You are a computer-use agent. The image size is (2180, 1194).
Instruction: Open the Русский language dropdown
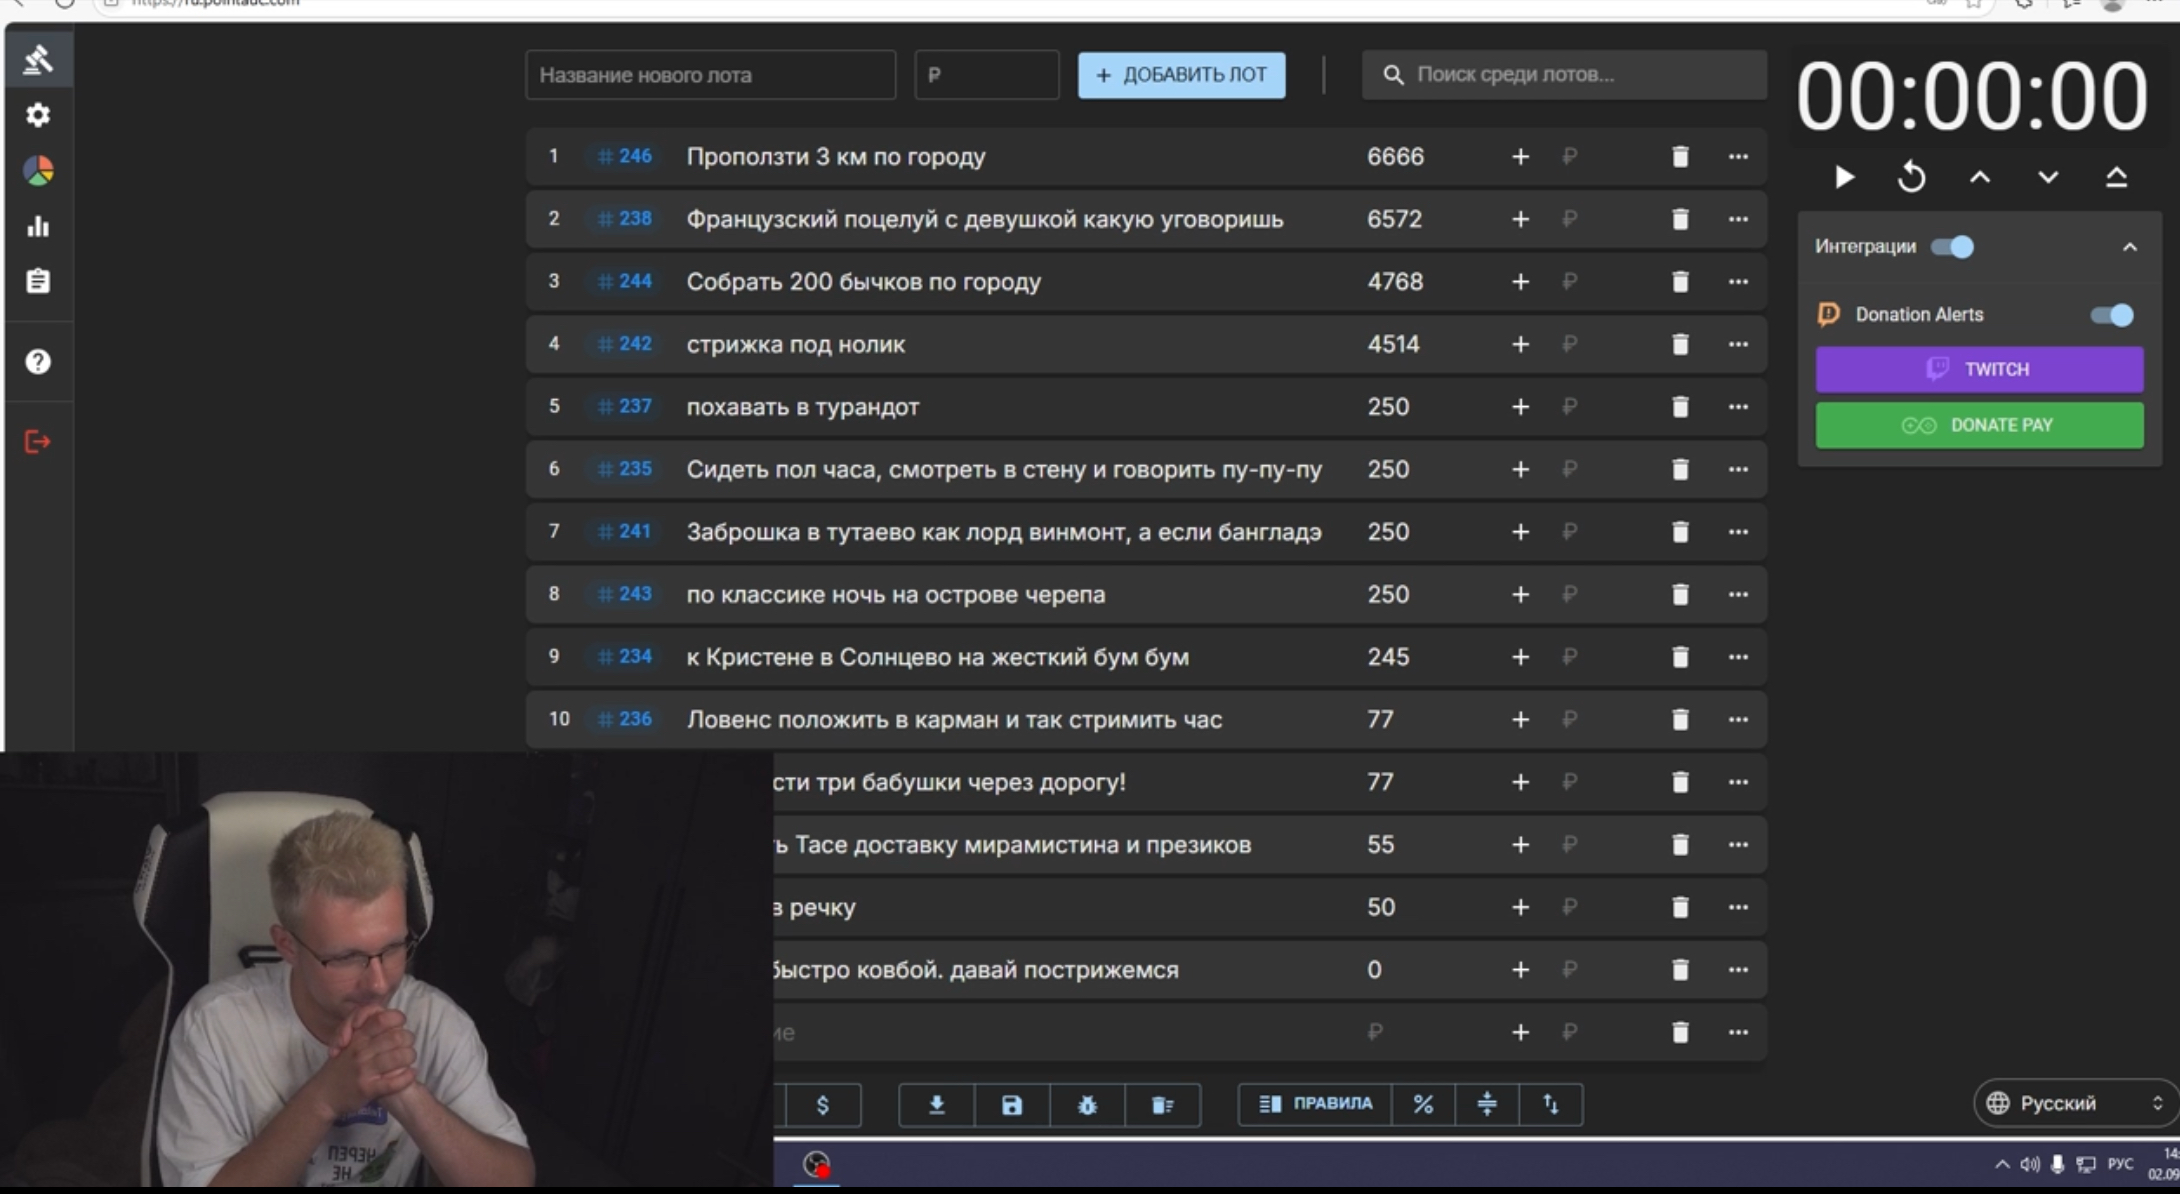point(2075,1103)
